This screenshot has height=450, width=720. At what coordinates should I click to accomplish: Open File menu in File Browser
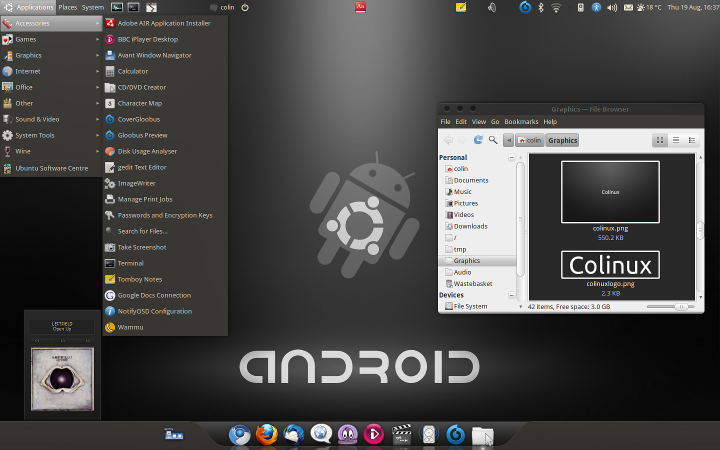click(445, 122)
